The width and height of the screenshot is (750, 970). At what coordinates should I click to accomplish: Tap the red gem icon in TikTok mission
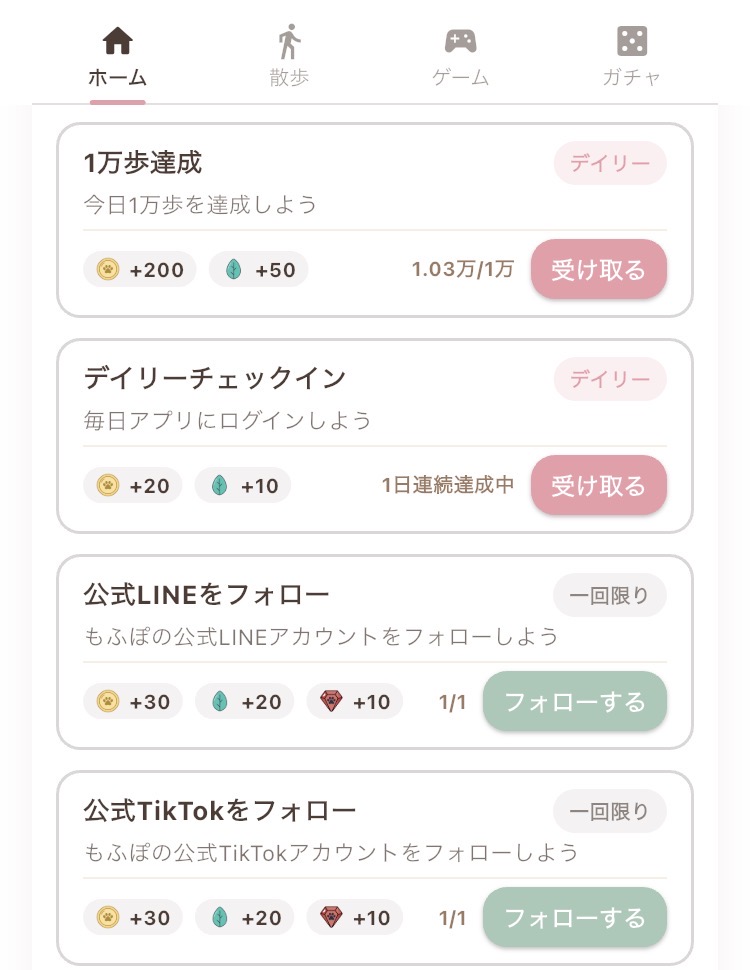click(331, 918)
